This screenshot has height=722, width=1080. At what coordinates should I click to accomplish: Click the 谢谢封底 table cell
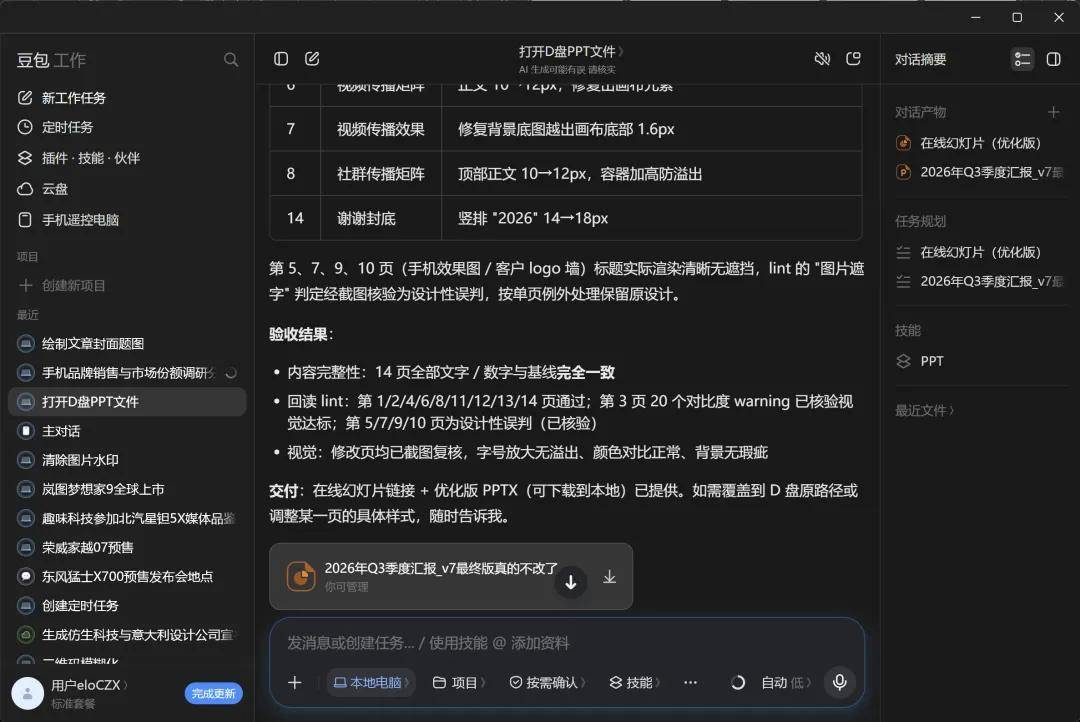click(381, 218)
